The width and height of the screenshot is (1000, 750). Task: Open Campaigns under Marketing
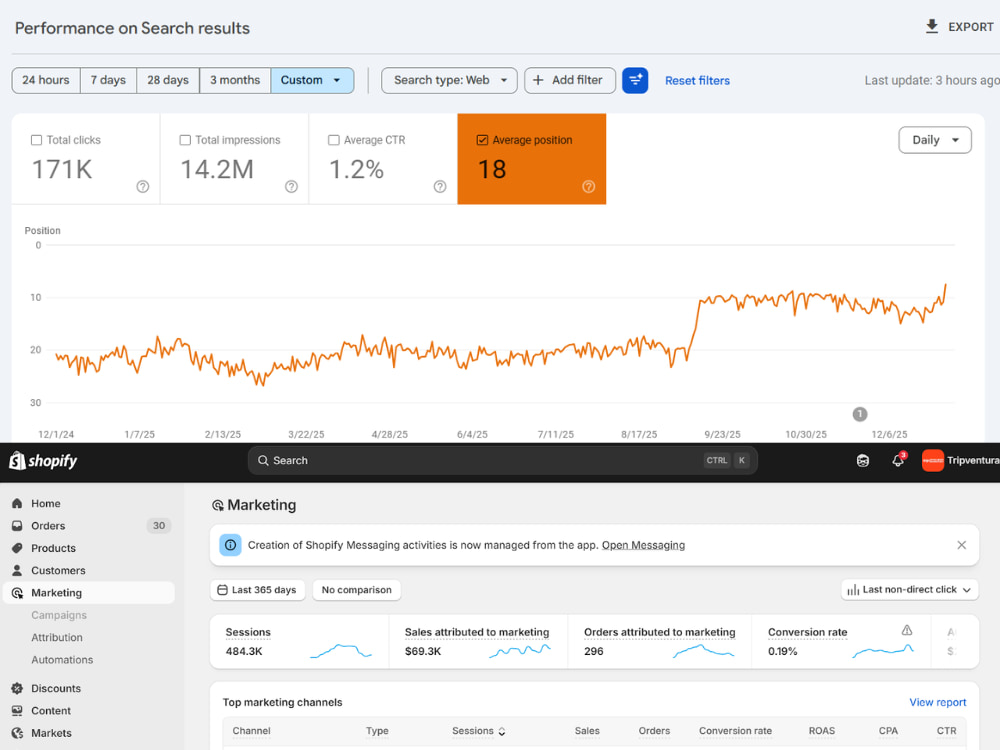59,615
